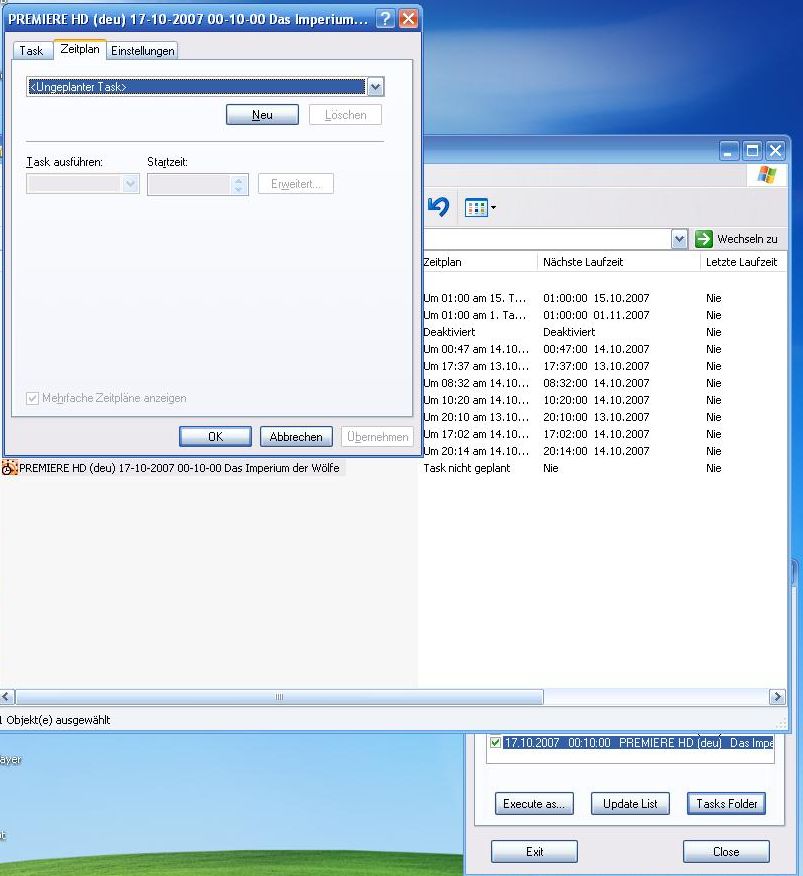The width and height of the screenshot is (803, 876).
Task: Click the 'Um 01:00 am 1. Ta...' row
Action: coord(474,315)
